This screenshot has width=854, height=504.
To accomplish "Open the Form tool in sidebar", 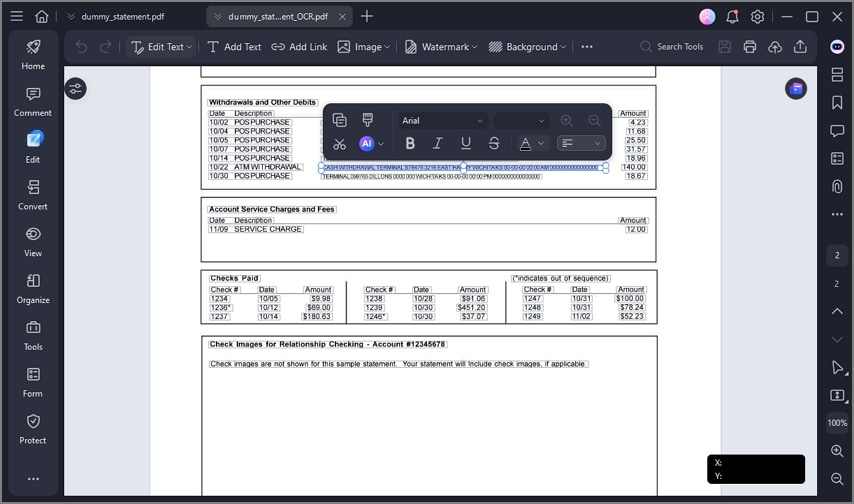I will click(33, 382).
